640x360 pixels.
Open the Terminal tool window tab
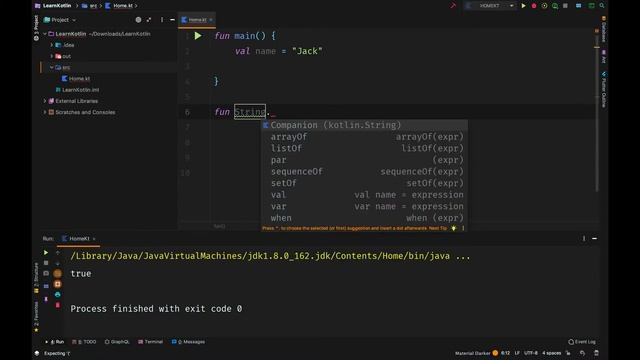150,342
